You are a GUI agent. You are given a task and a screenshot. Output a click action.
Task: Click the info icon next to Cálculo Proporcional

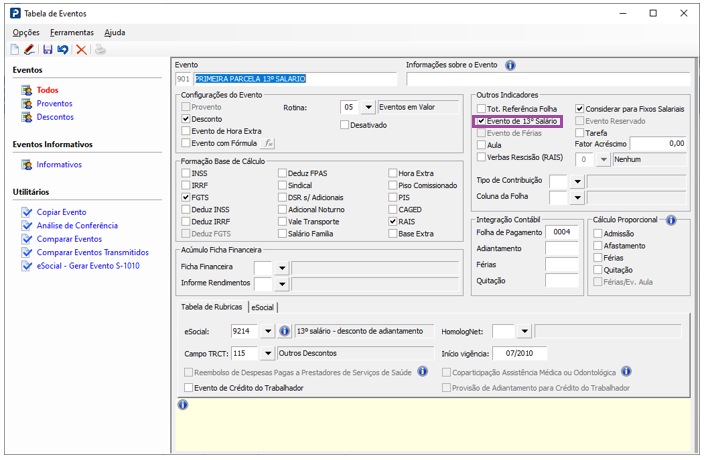(671, 219)
